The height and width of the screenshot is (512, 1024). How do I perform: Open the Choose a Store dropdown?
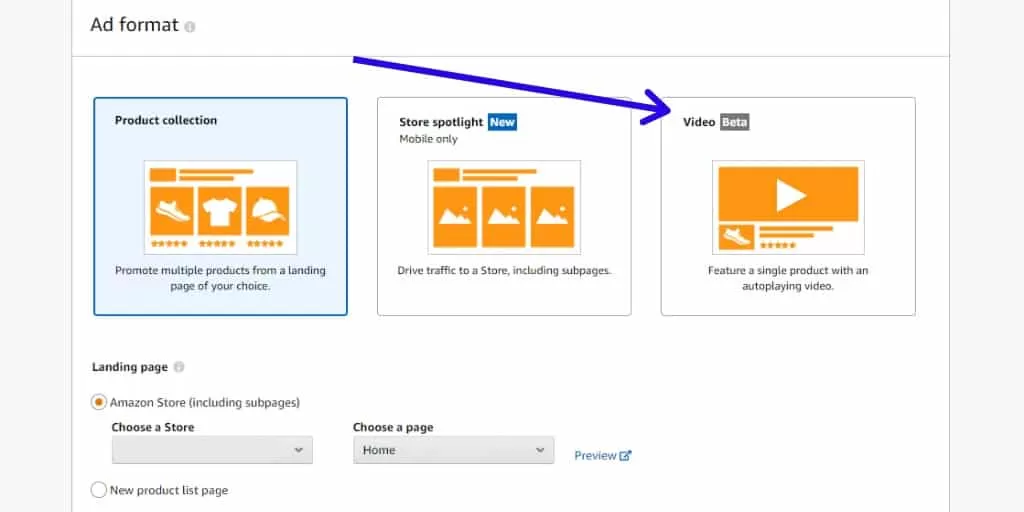(212, 450)
